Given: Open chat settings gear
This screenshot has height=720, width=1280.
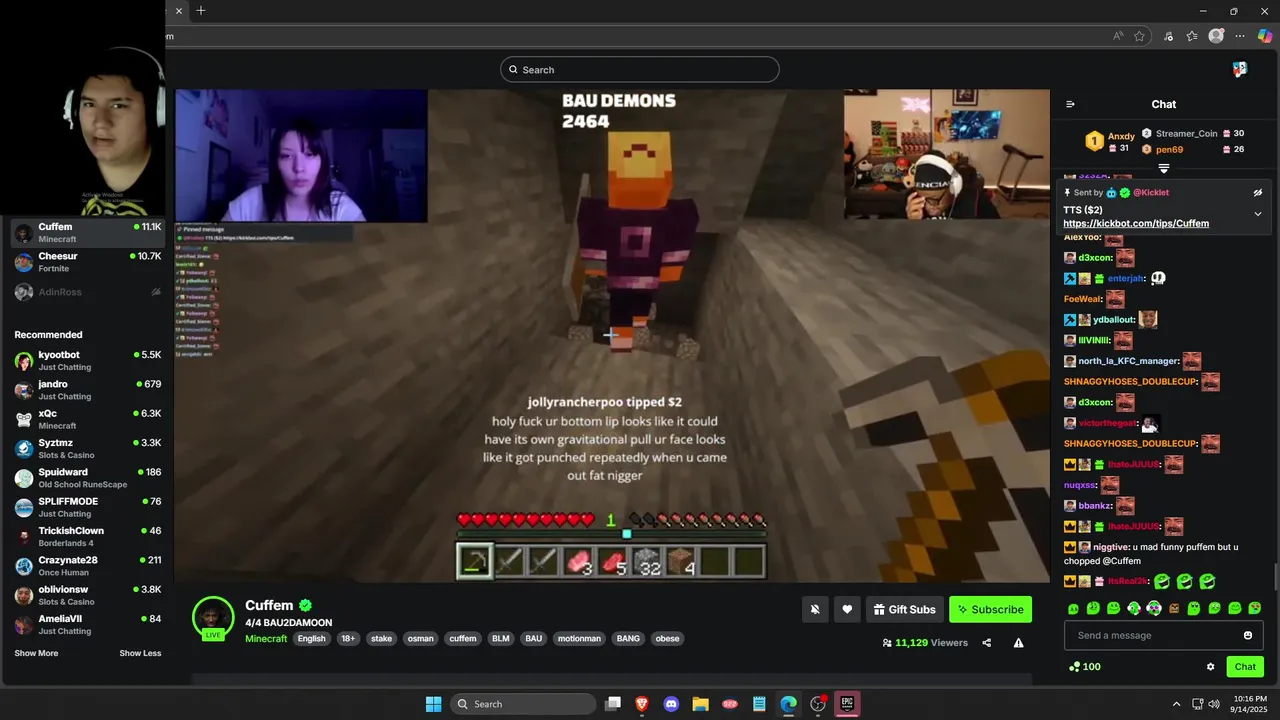Looking at the screenshot, I should (1210, 667).
